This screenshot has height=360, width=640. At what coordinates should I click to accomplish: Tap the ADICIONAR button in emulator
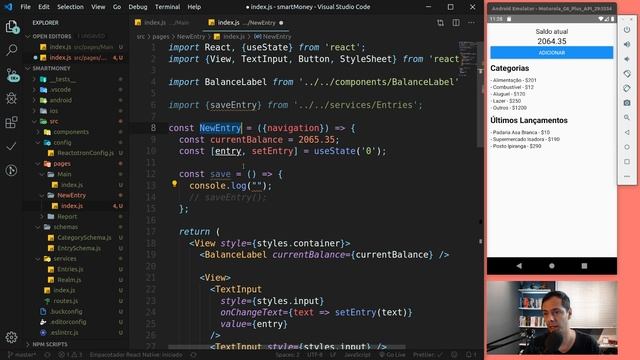pyautogui.click(x=551, y=53)
